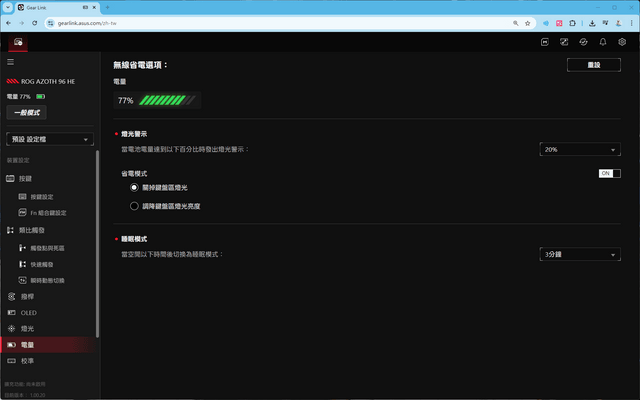Close the Gear Link browser tab
Viewport: 640px width, 400px height.
point(94,7)
